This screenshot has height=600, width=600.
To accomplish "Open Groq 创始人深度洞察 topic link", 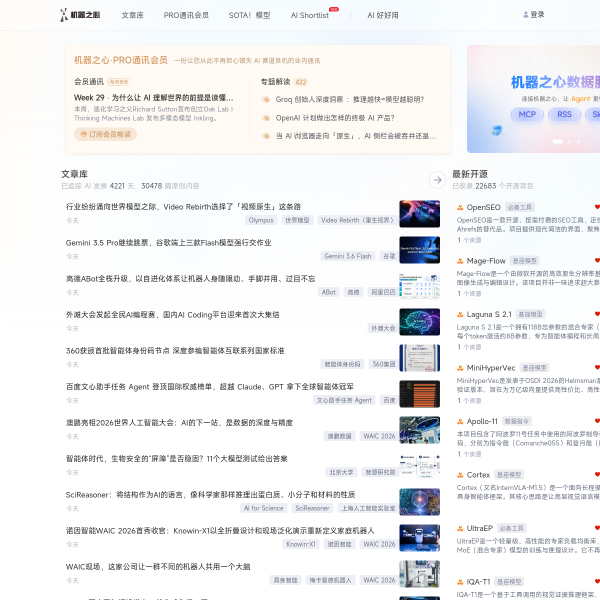I will pos(350,99).
